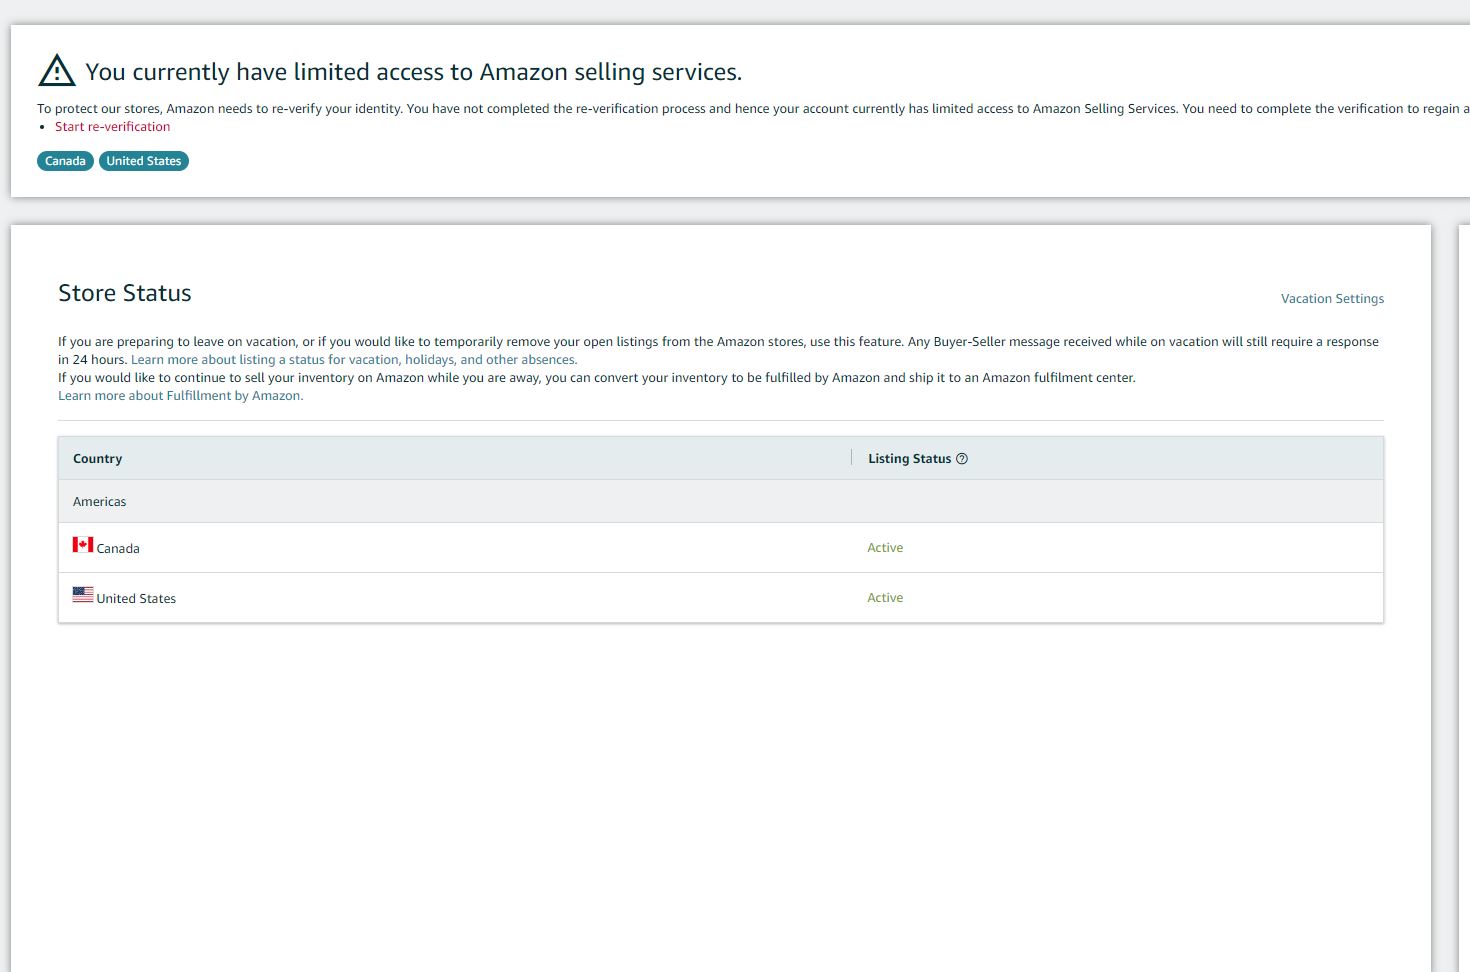The image size is (1470, 972).
Task: Click the Listing Status column header
Action: (909, 459)
